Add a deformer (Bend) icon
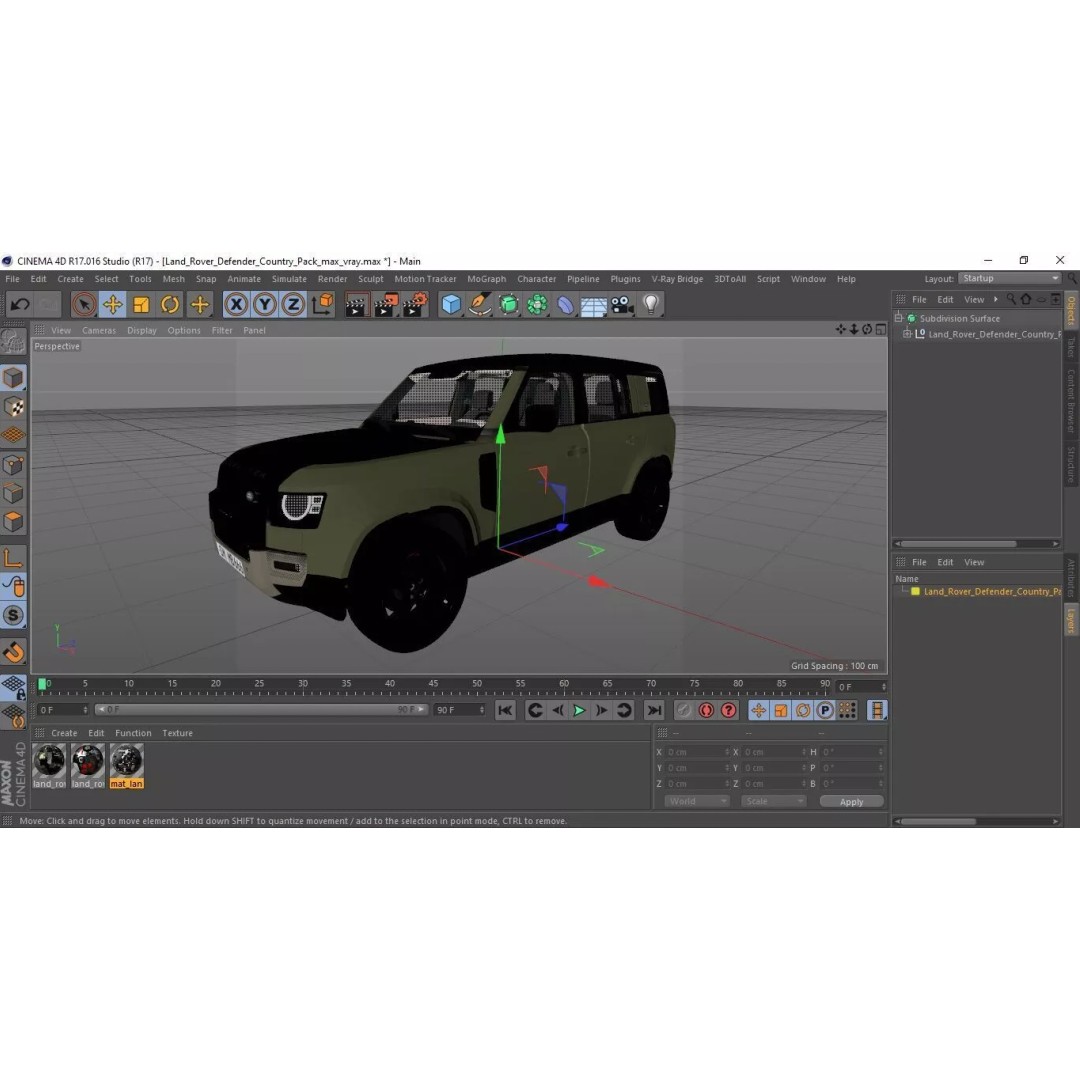Viewport: 1080px width, 1080px height. pos(565,304)
